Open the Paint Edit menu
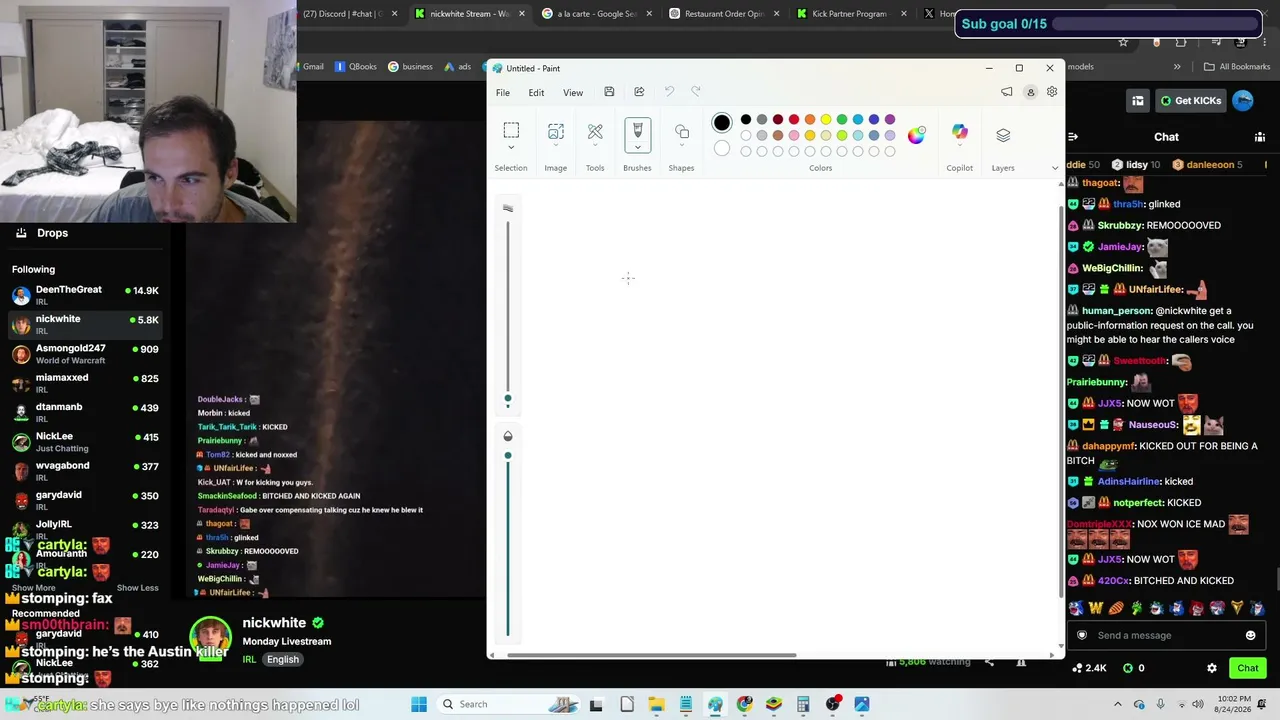The height and width of the screenshot is (720, 1280). pos(536,93)
